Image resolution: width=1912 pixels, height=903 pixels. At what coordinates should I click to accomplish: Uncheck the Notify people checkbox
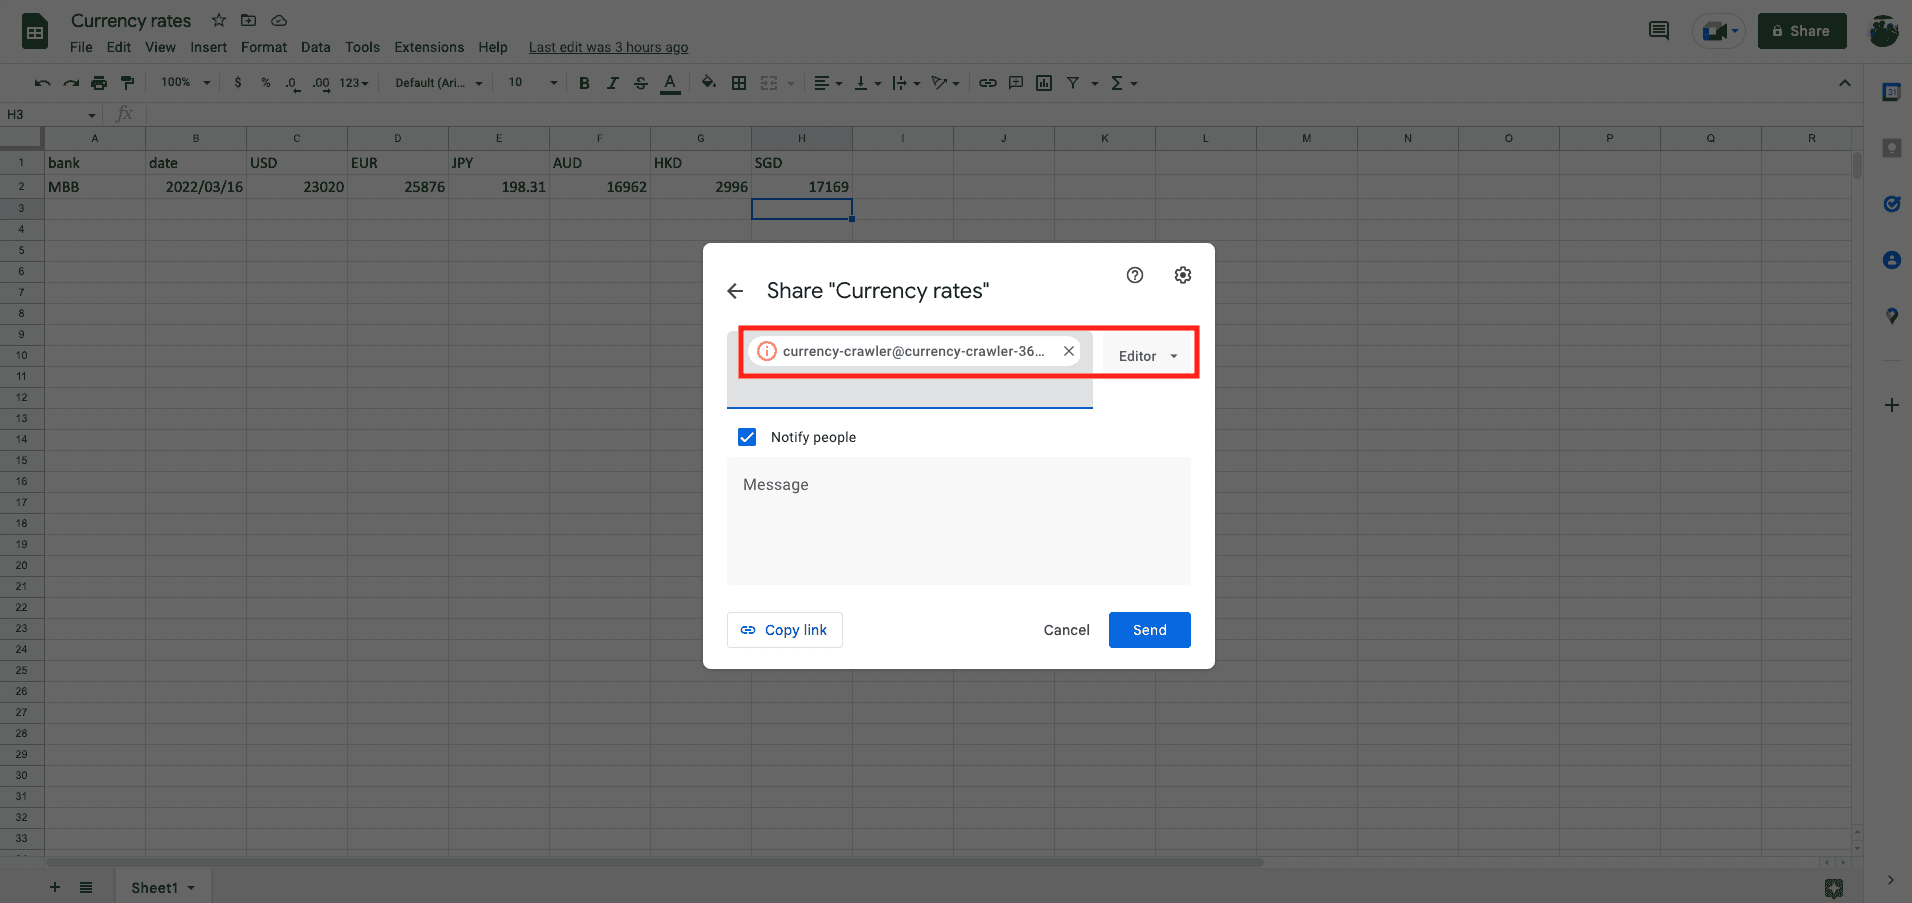747,437
